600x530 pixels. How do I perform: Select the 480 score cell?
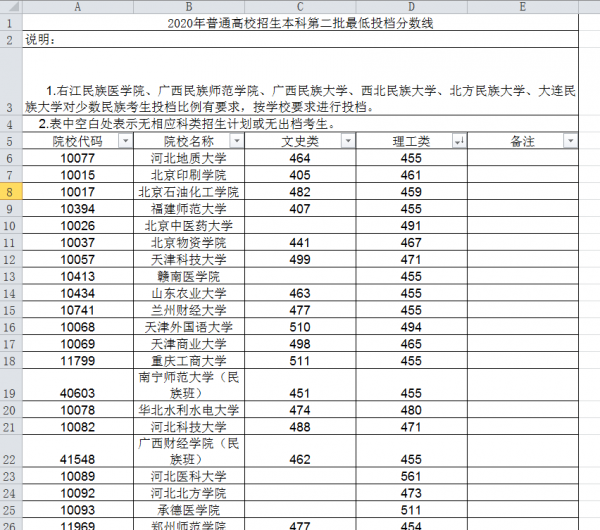[411, 410]
